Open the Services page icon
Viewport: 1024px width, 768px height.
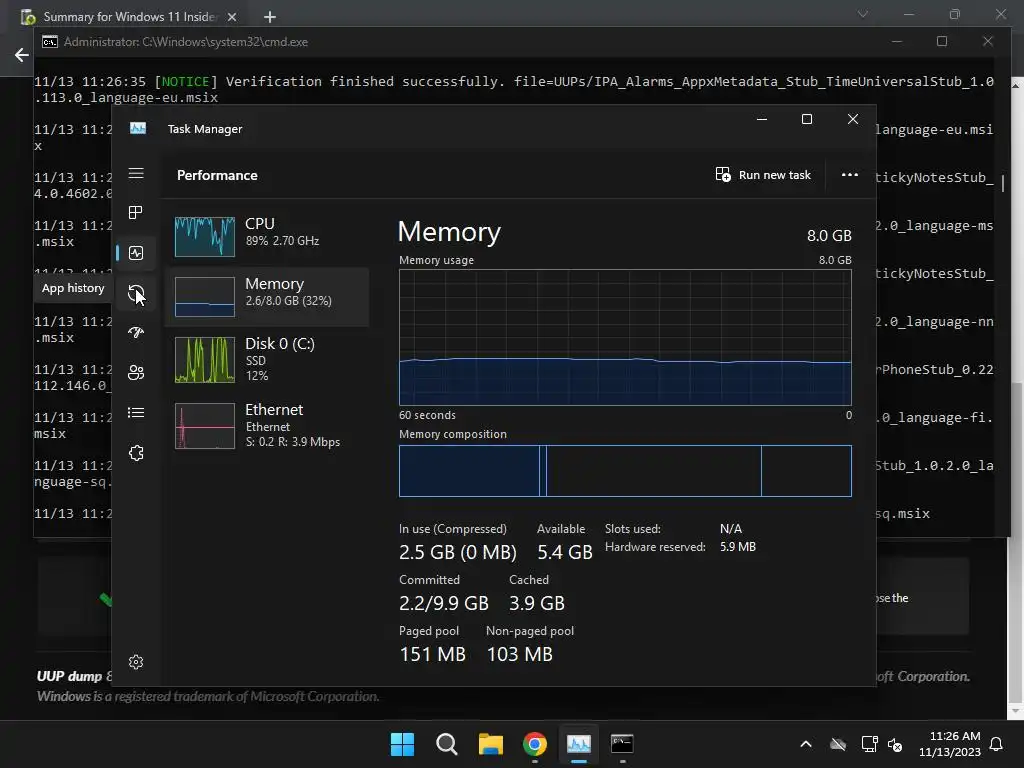tap(136, 453)
